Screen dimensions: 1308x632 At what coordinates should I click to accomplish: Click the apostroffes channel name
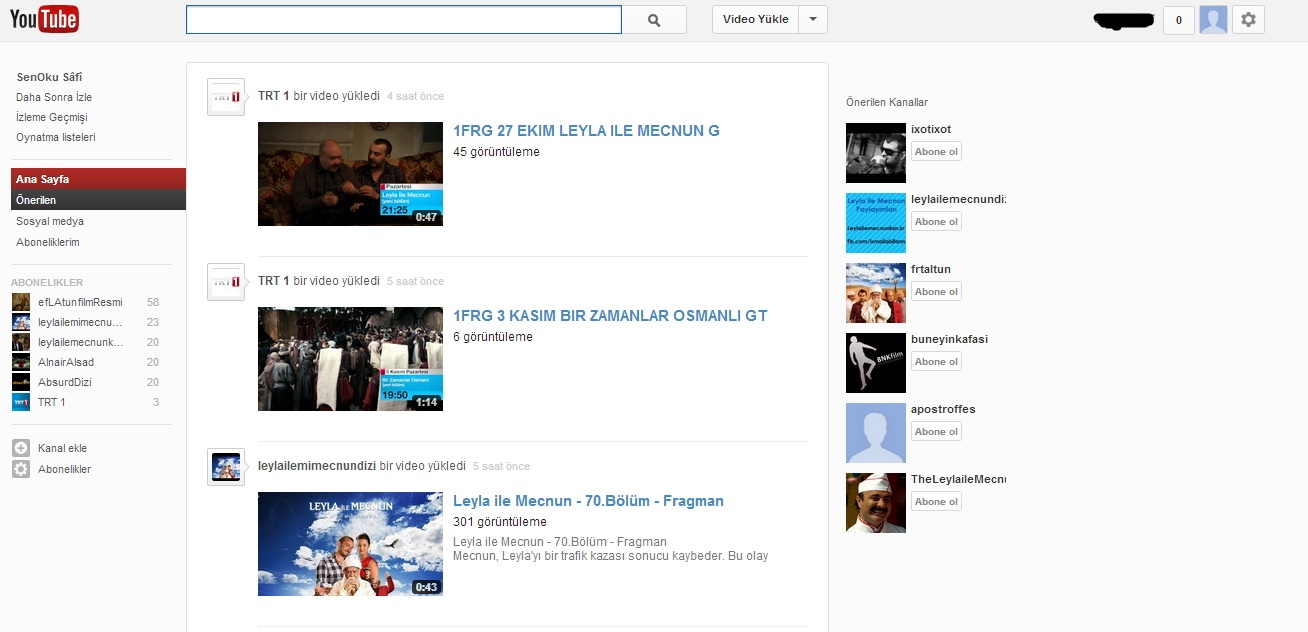pyautogui.click(x=943, y=409)
